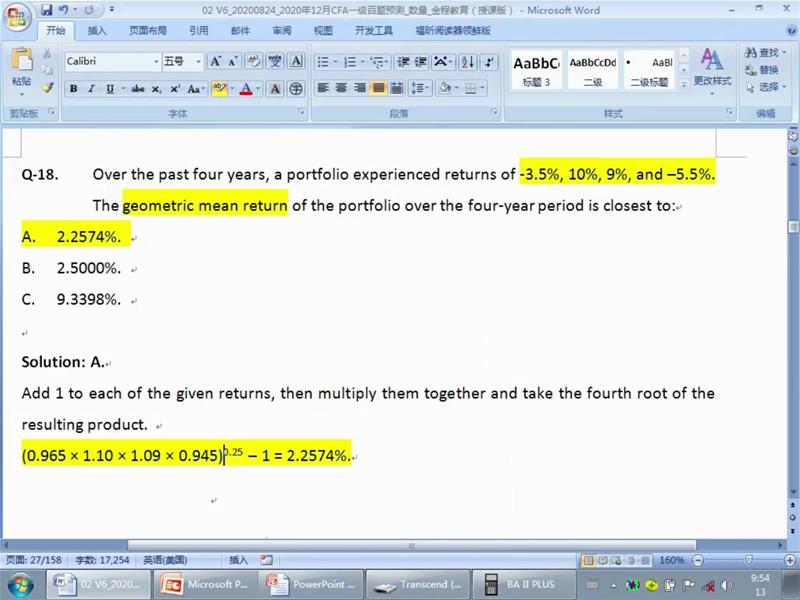Click the 替换 replace button
Image resolution: width=800 pixels, height=600 pixels.
coord(761,70)
